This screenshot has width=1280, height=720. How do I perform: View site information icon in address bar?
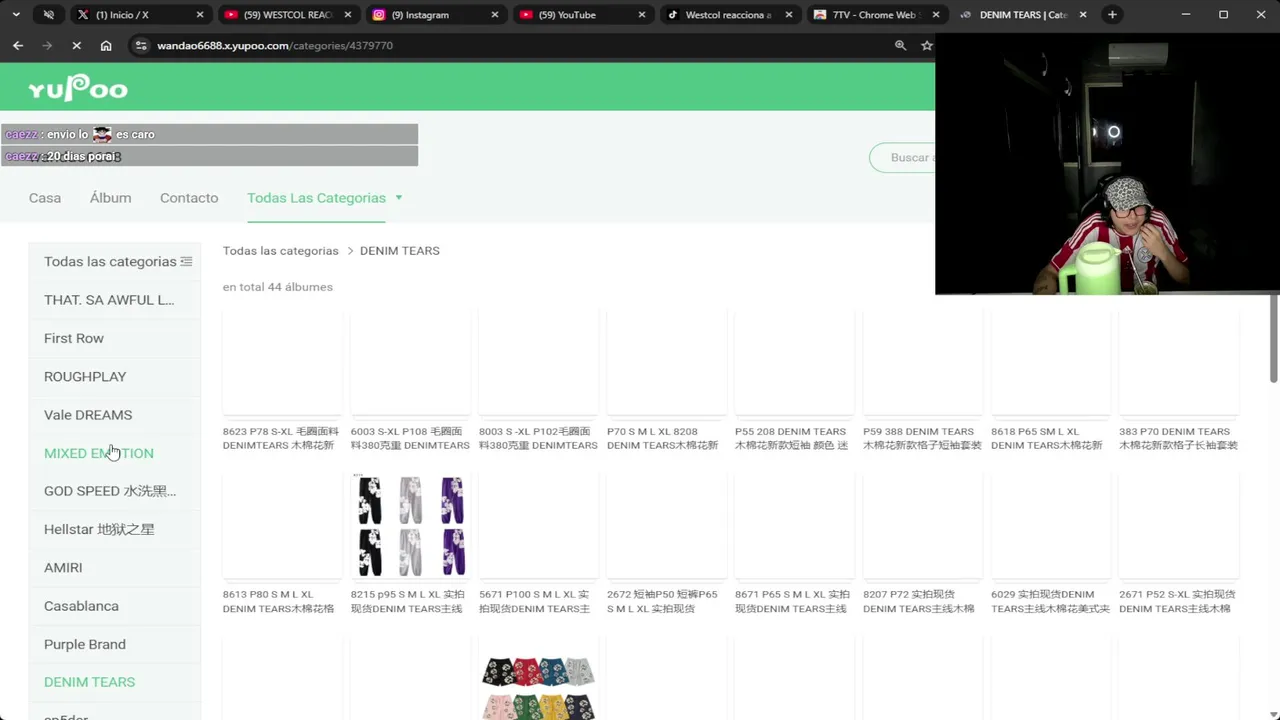pyautogui.click(x=141, y=46)
